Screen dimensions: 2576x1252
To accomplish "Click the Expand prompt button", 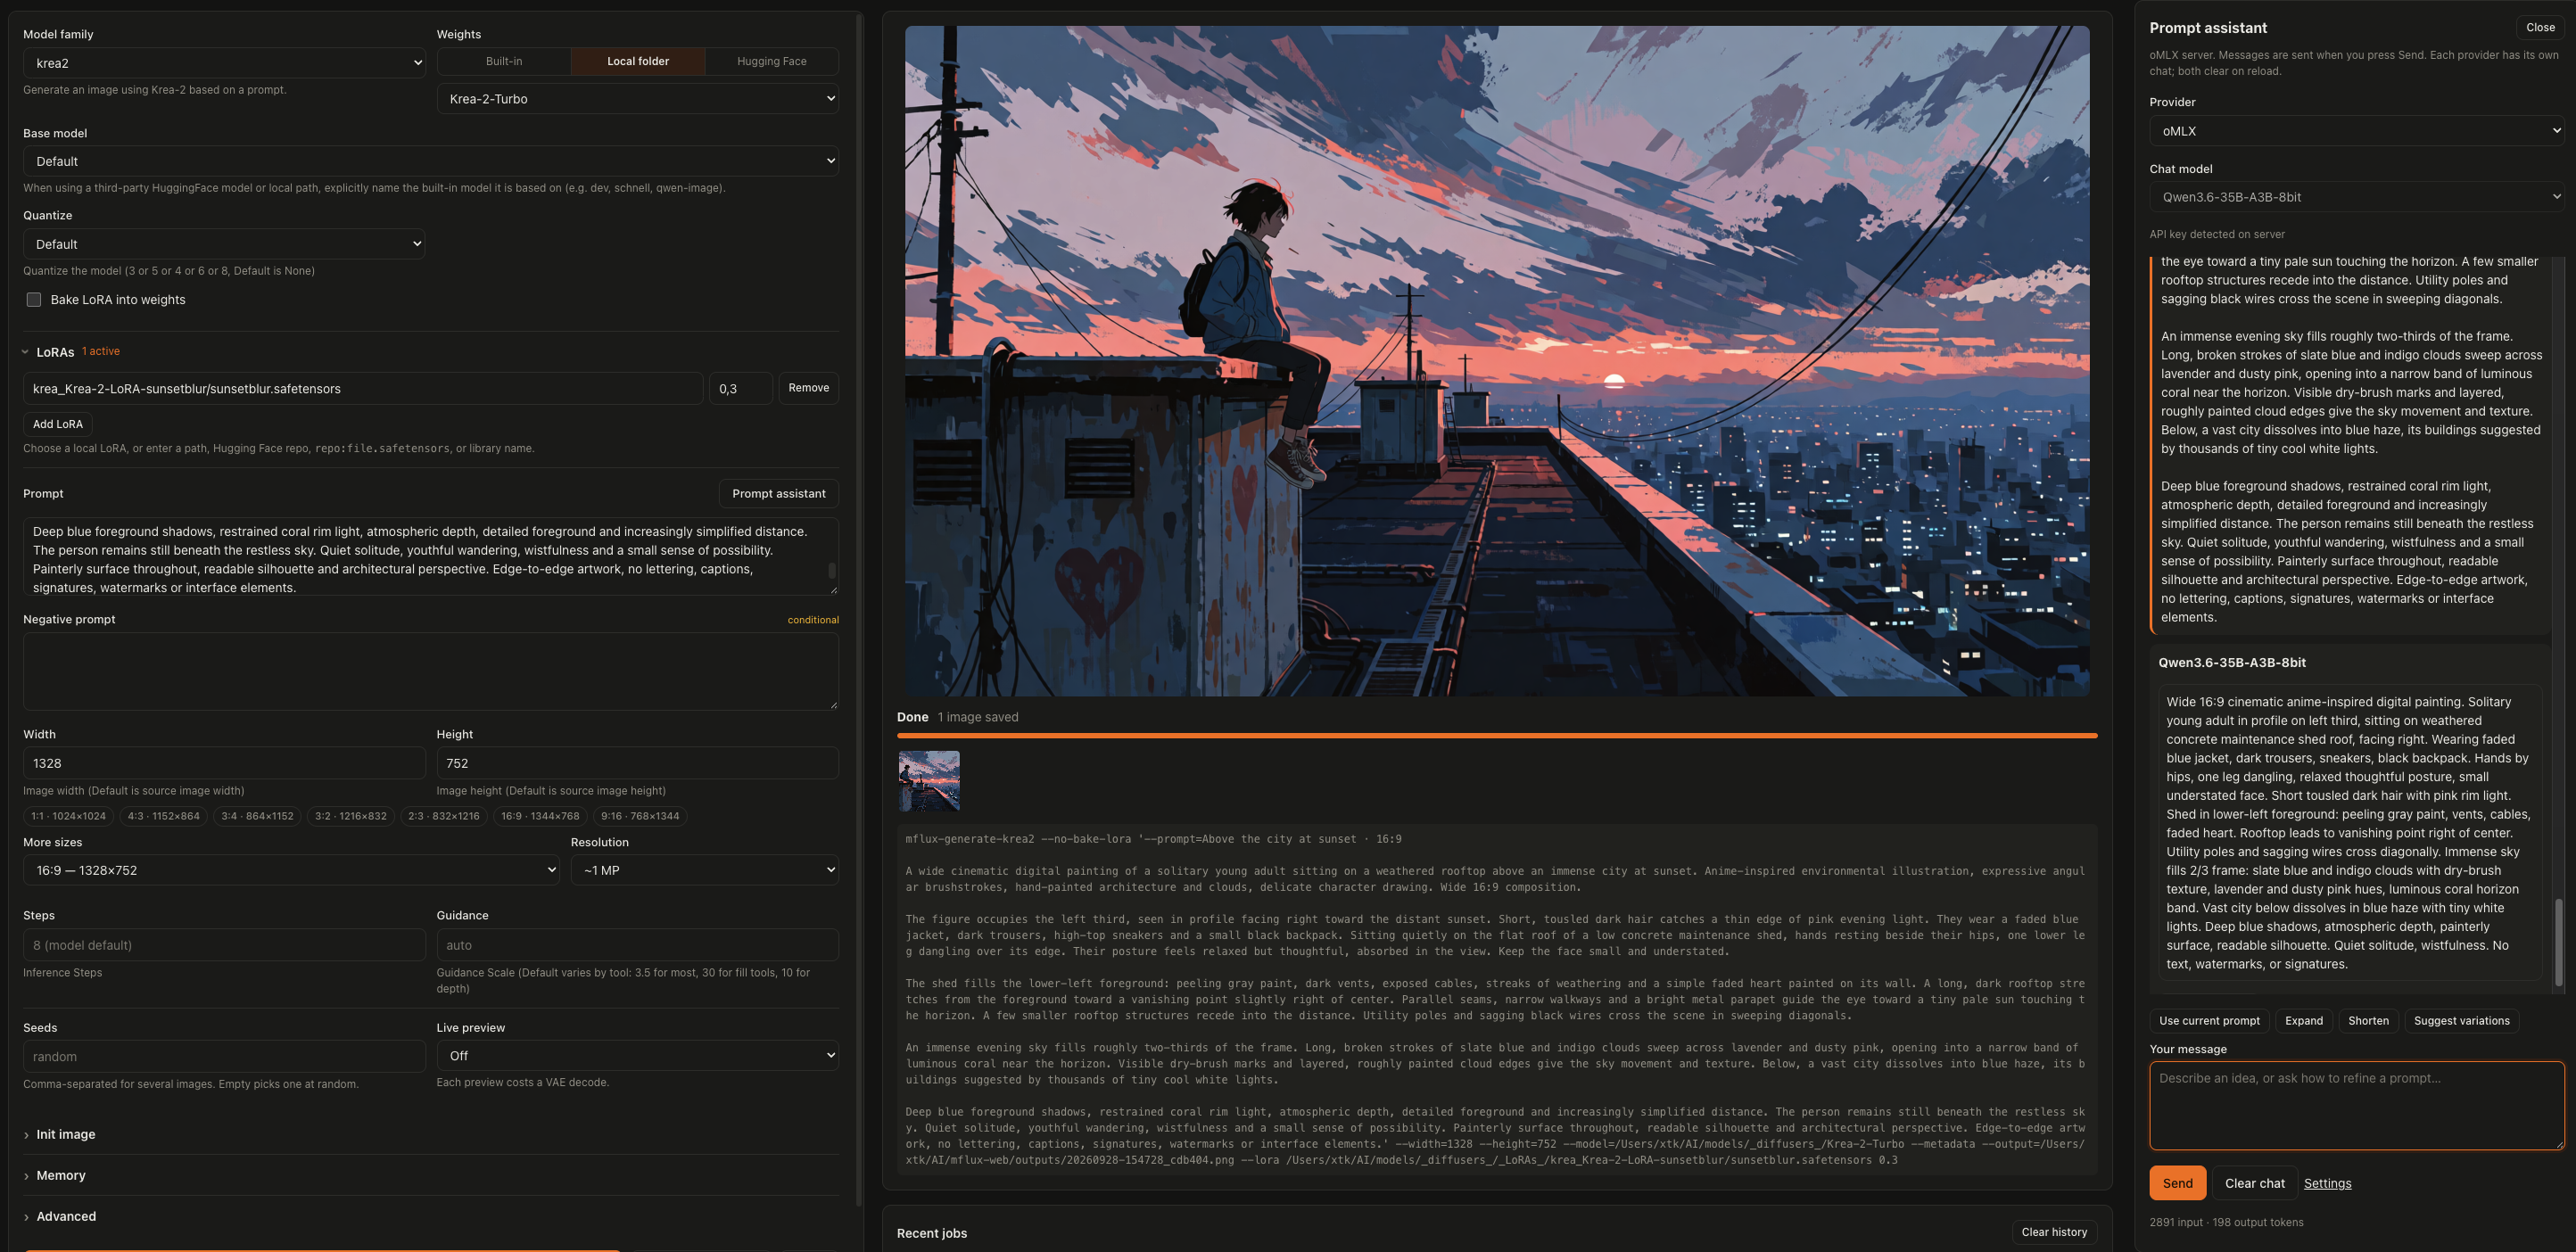I will click(2303, 1021).
